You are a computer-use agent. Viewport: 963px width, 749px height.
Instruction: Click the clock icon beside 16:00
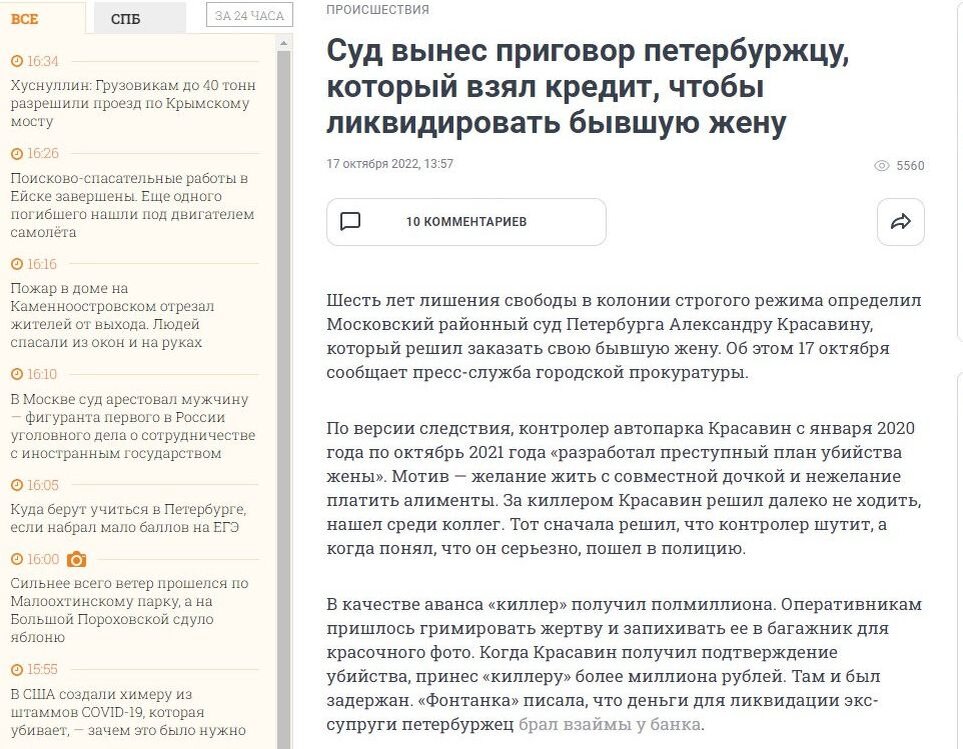click(x=17, y=559)
